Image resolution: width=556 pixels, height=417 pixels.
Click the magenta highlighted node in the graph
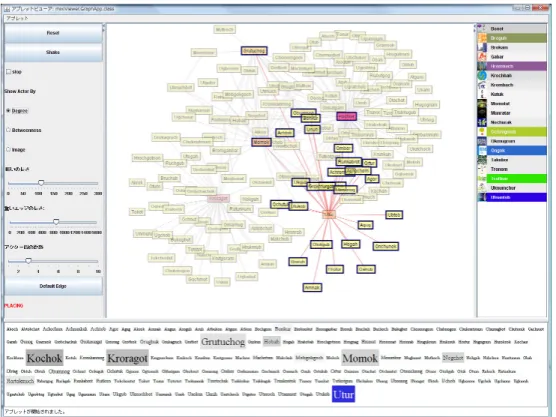point(346,116)
